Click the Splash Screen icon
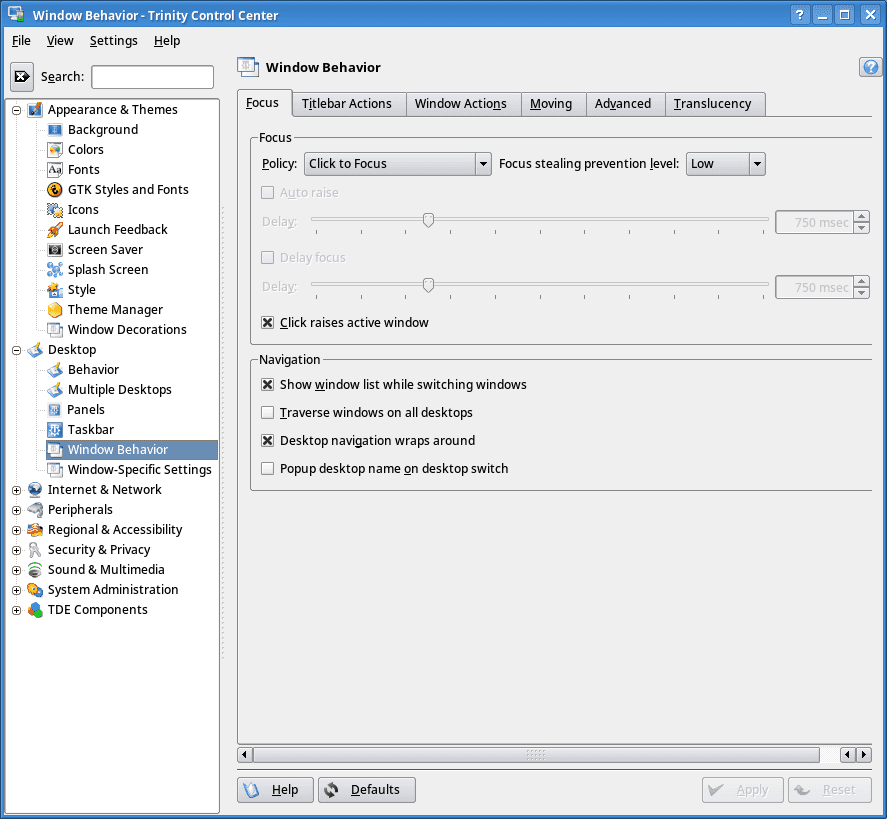Viewport: 887px width, 819px height. click(55, 270)
